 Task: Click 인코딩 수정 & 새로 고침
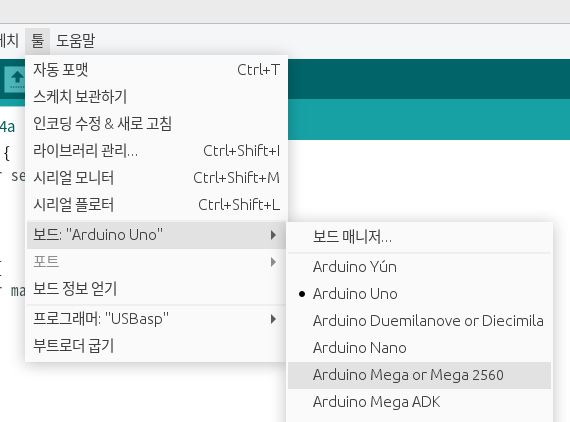pos(156,124)
